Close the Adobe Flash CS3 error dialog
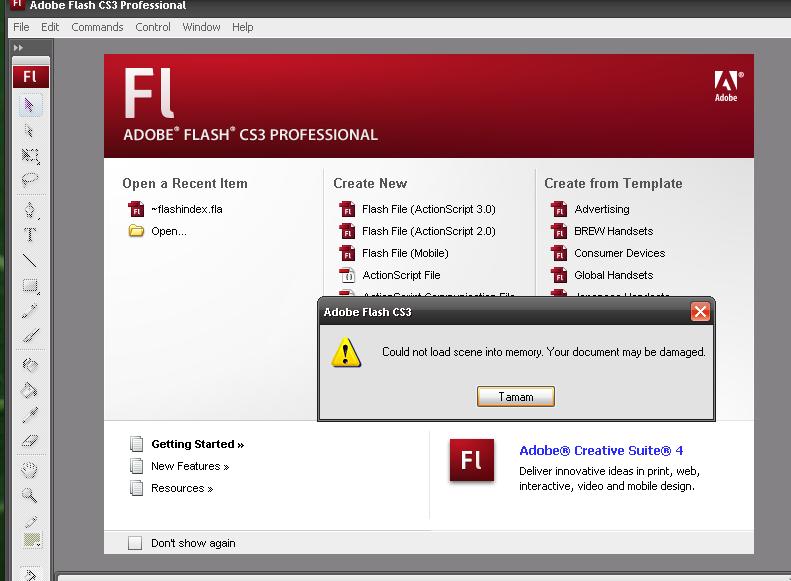 pos(700,312)
